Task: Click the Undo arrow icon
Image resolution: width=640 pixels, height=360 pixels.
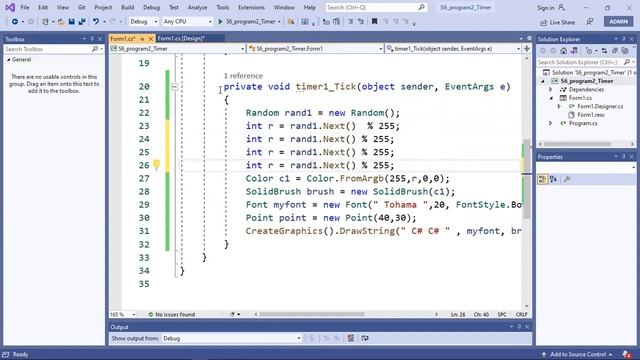Action: (96, 22)
